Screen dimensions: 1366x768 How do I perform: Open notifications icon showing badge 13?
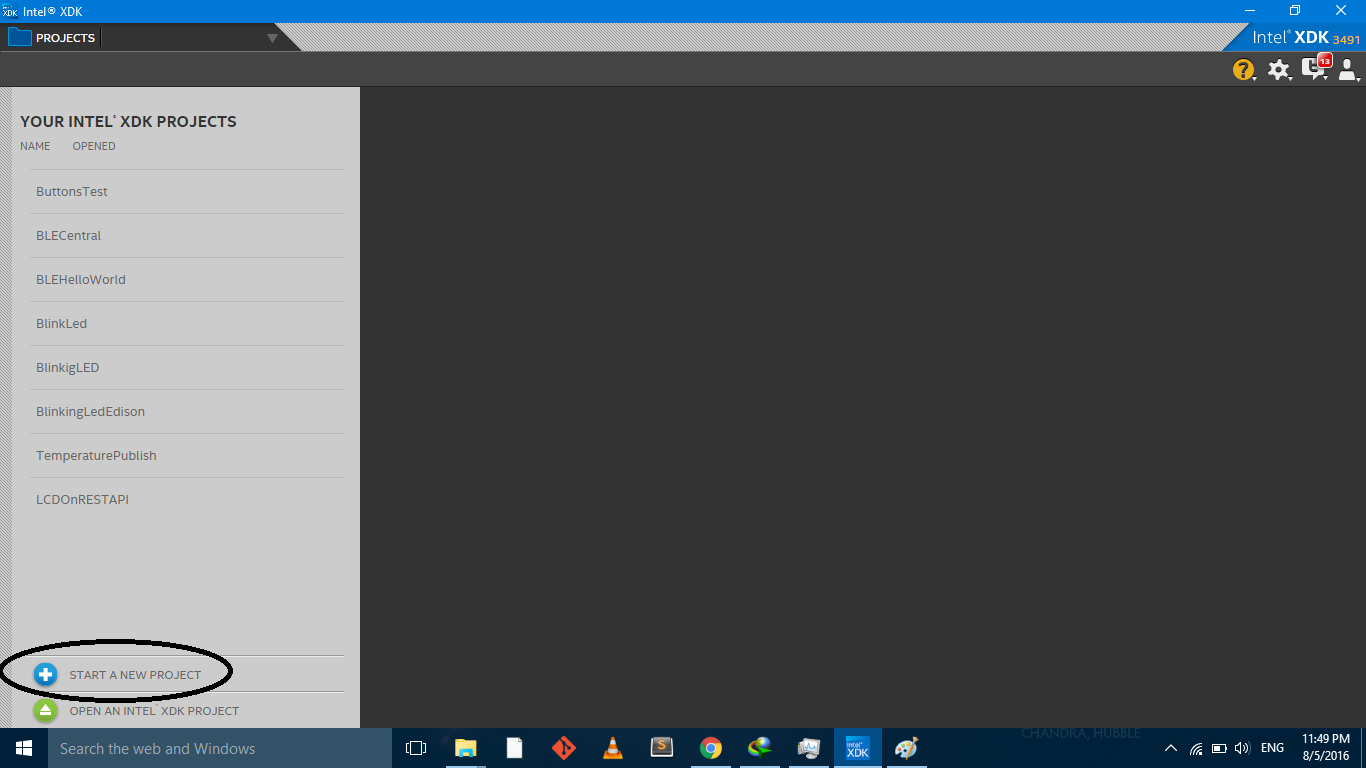[1315, 68]
